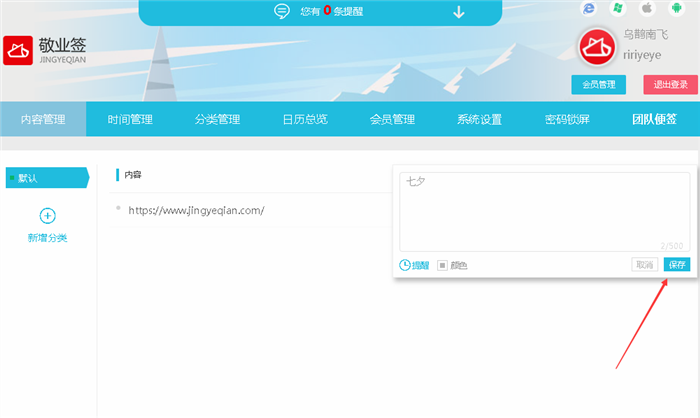Click inside the note text area containing 七夕
The image size is (700, 418).
(545, 212)
